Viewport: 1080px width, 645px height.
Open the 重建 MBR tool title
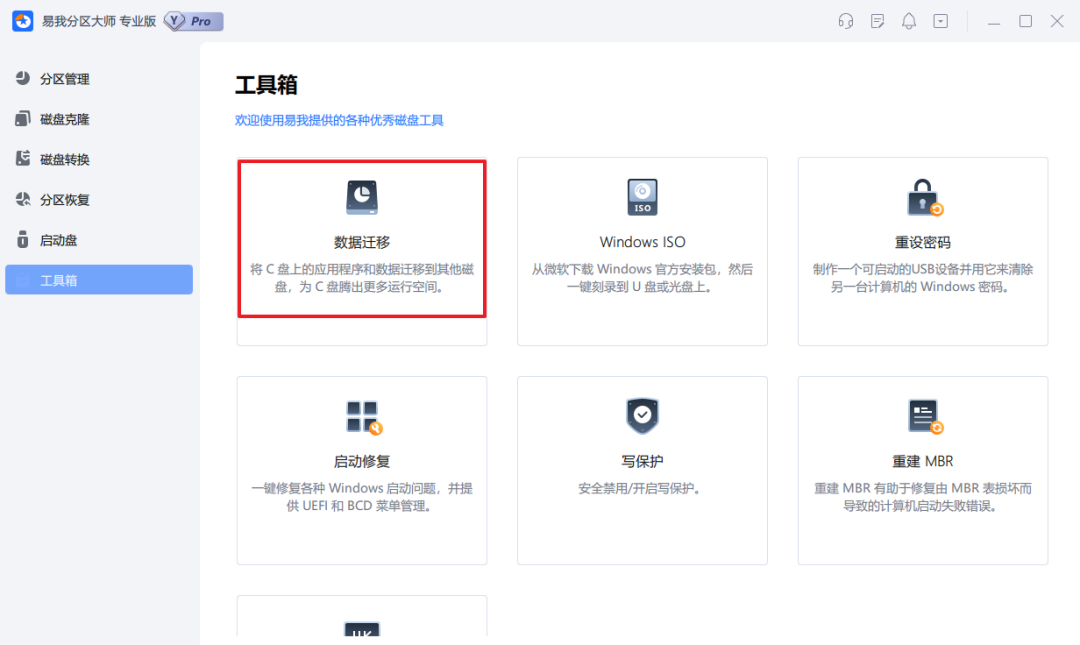coord(923,461)
